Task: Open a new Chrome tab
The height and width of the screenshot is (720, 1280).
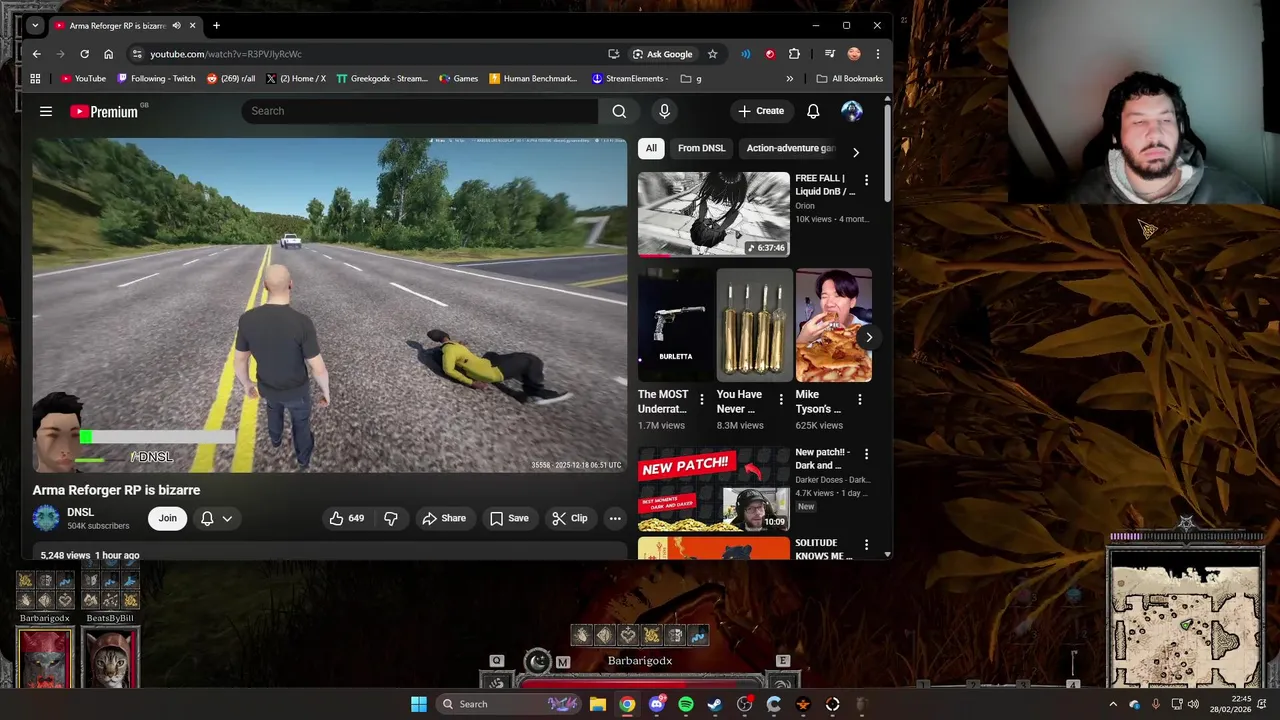Action: pos(216,26)
